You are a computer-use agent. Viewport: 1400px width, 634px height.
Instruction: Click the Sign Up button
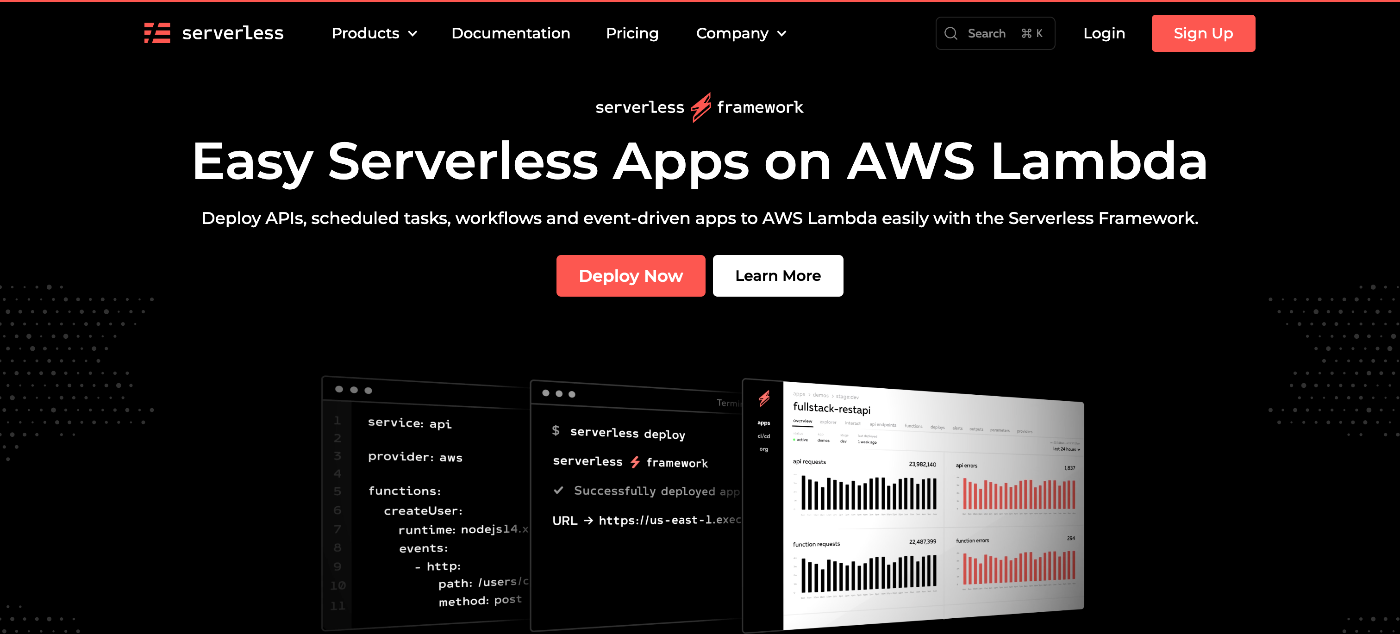pyautogui.click(x=1203, y=33)
